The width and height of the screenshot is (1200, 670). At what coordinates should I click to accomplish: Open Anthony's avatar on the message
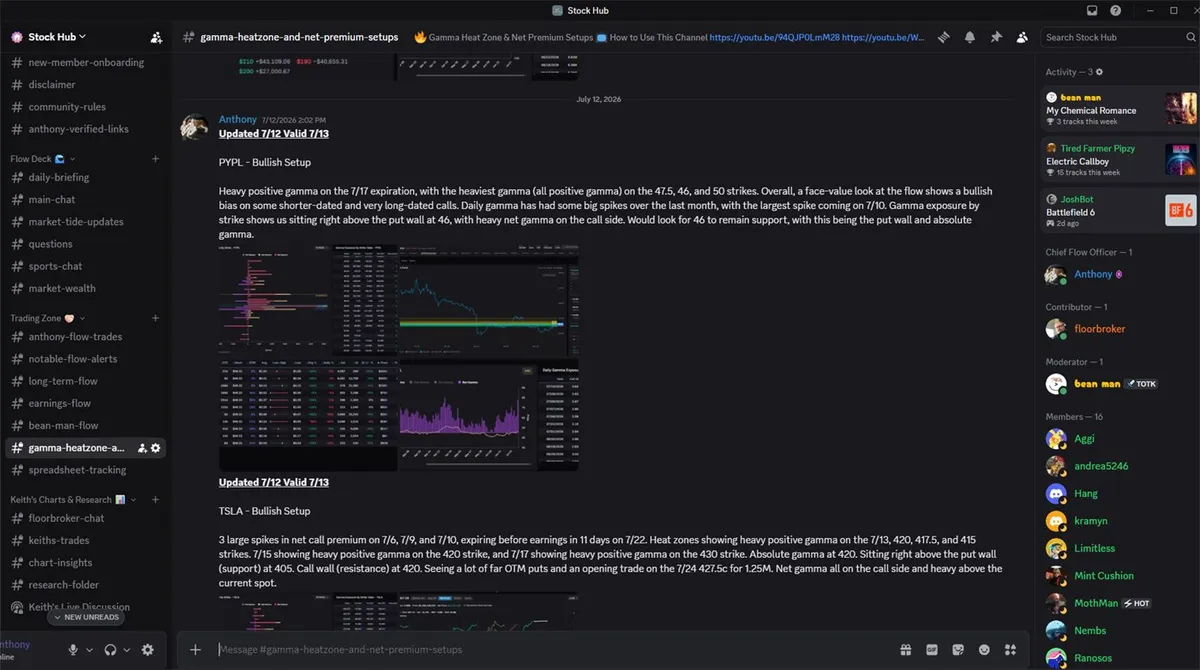(194, 127)
